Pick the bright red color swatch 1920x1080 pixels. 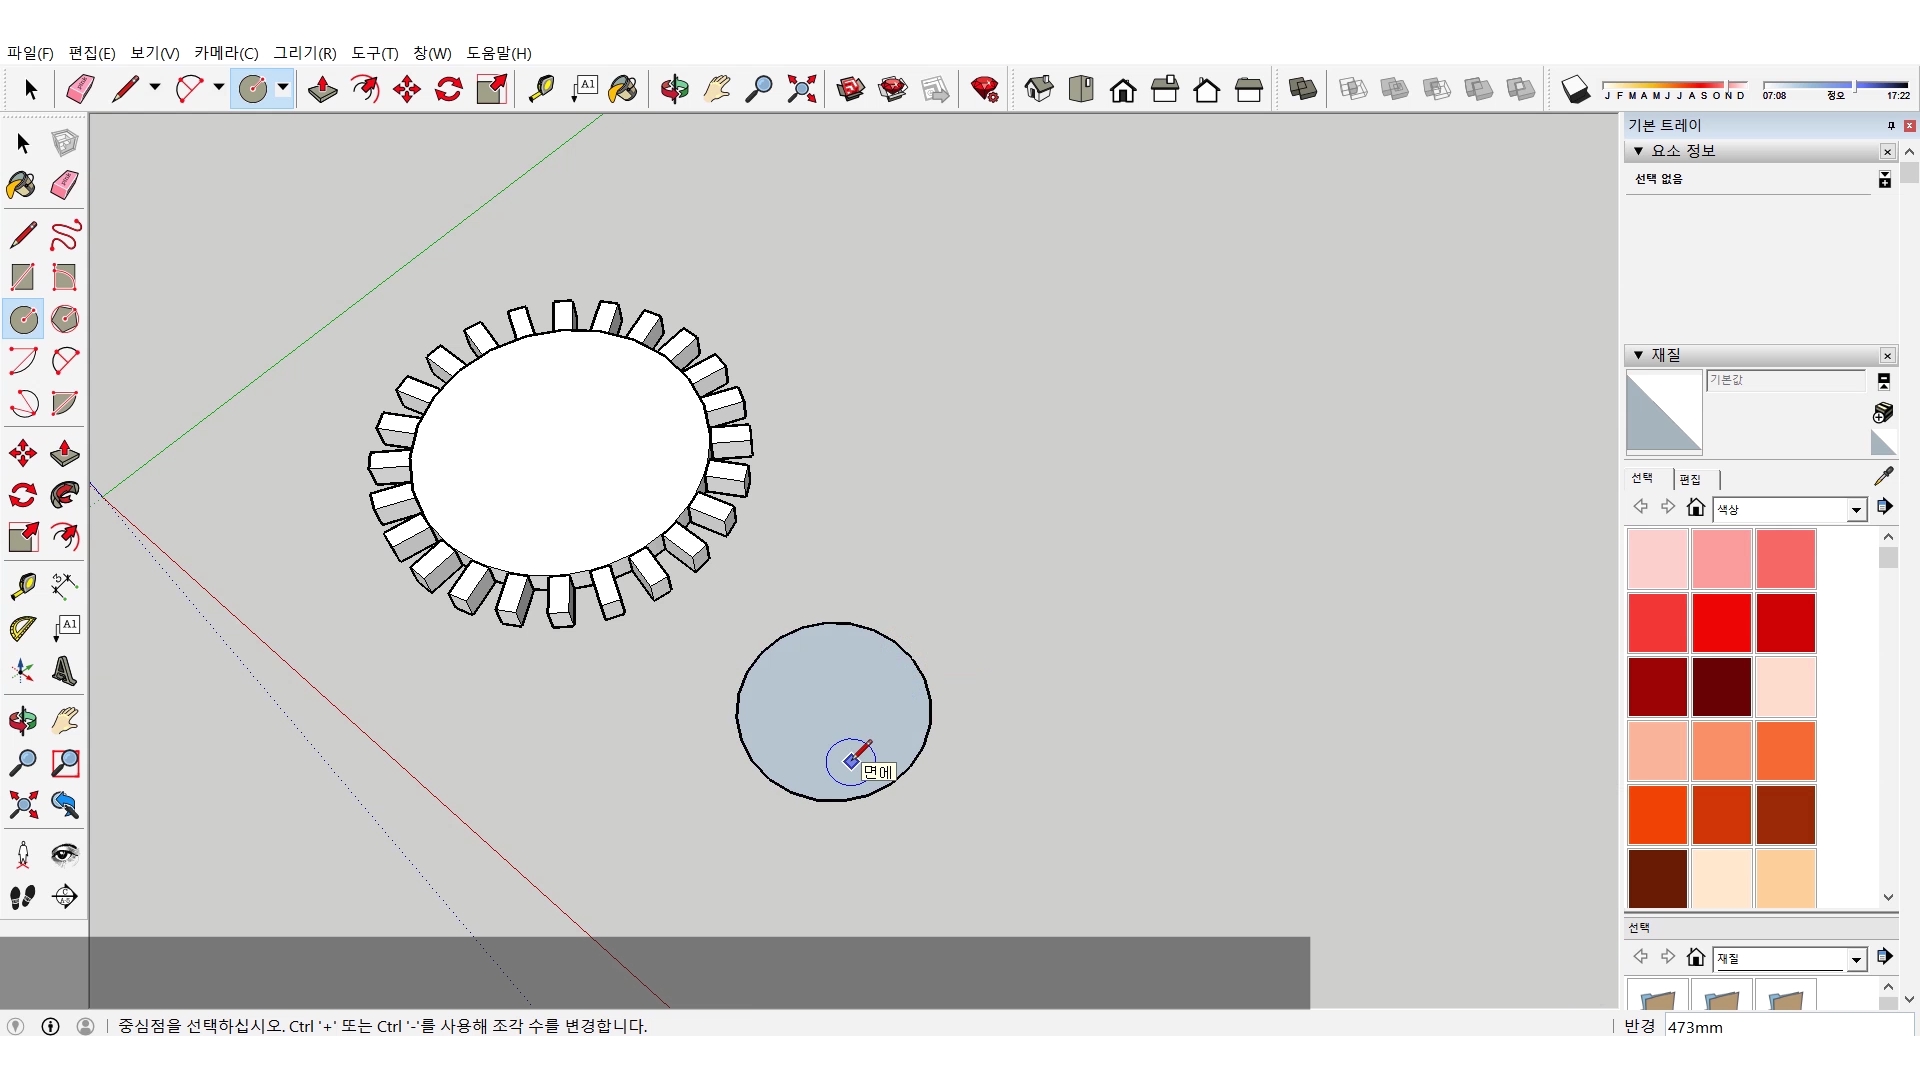pyautogui.click(x=1721, y=622)
